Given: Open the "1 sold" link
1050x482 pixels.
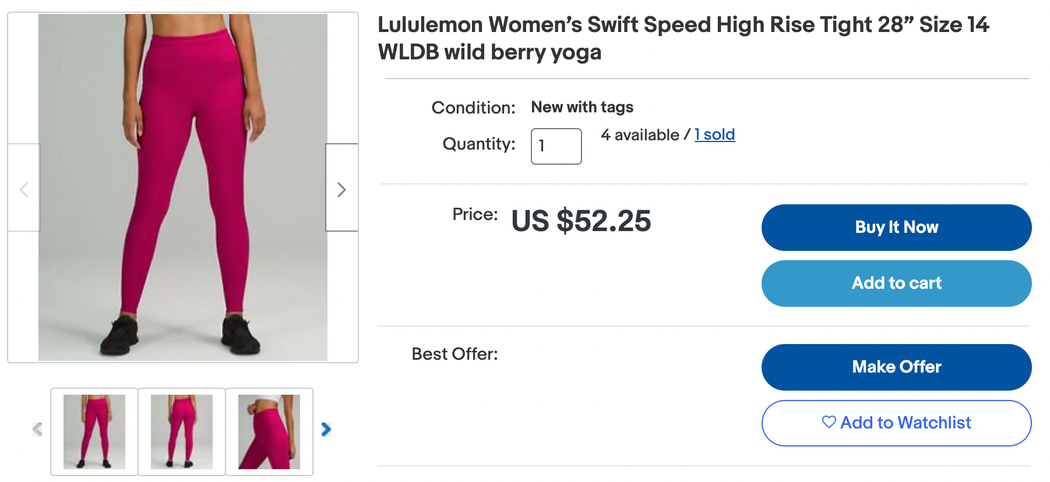Looking at the screenshot, I should tap(715, 135).
